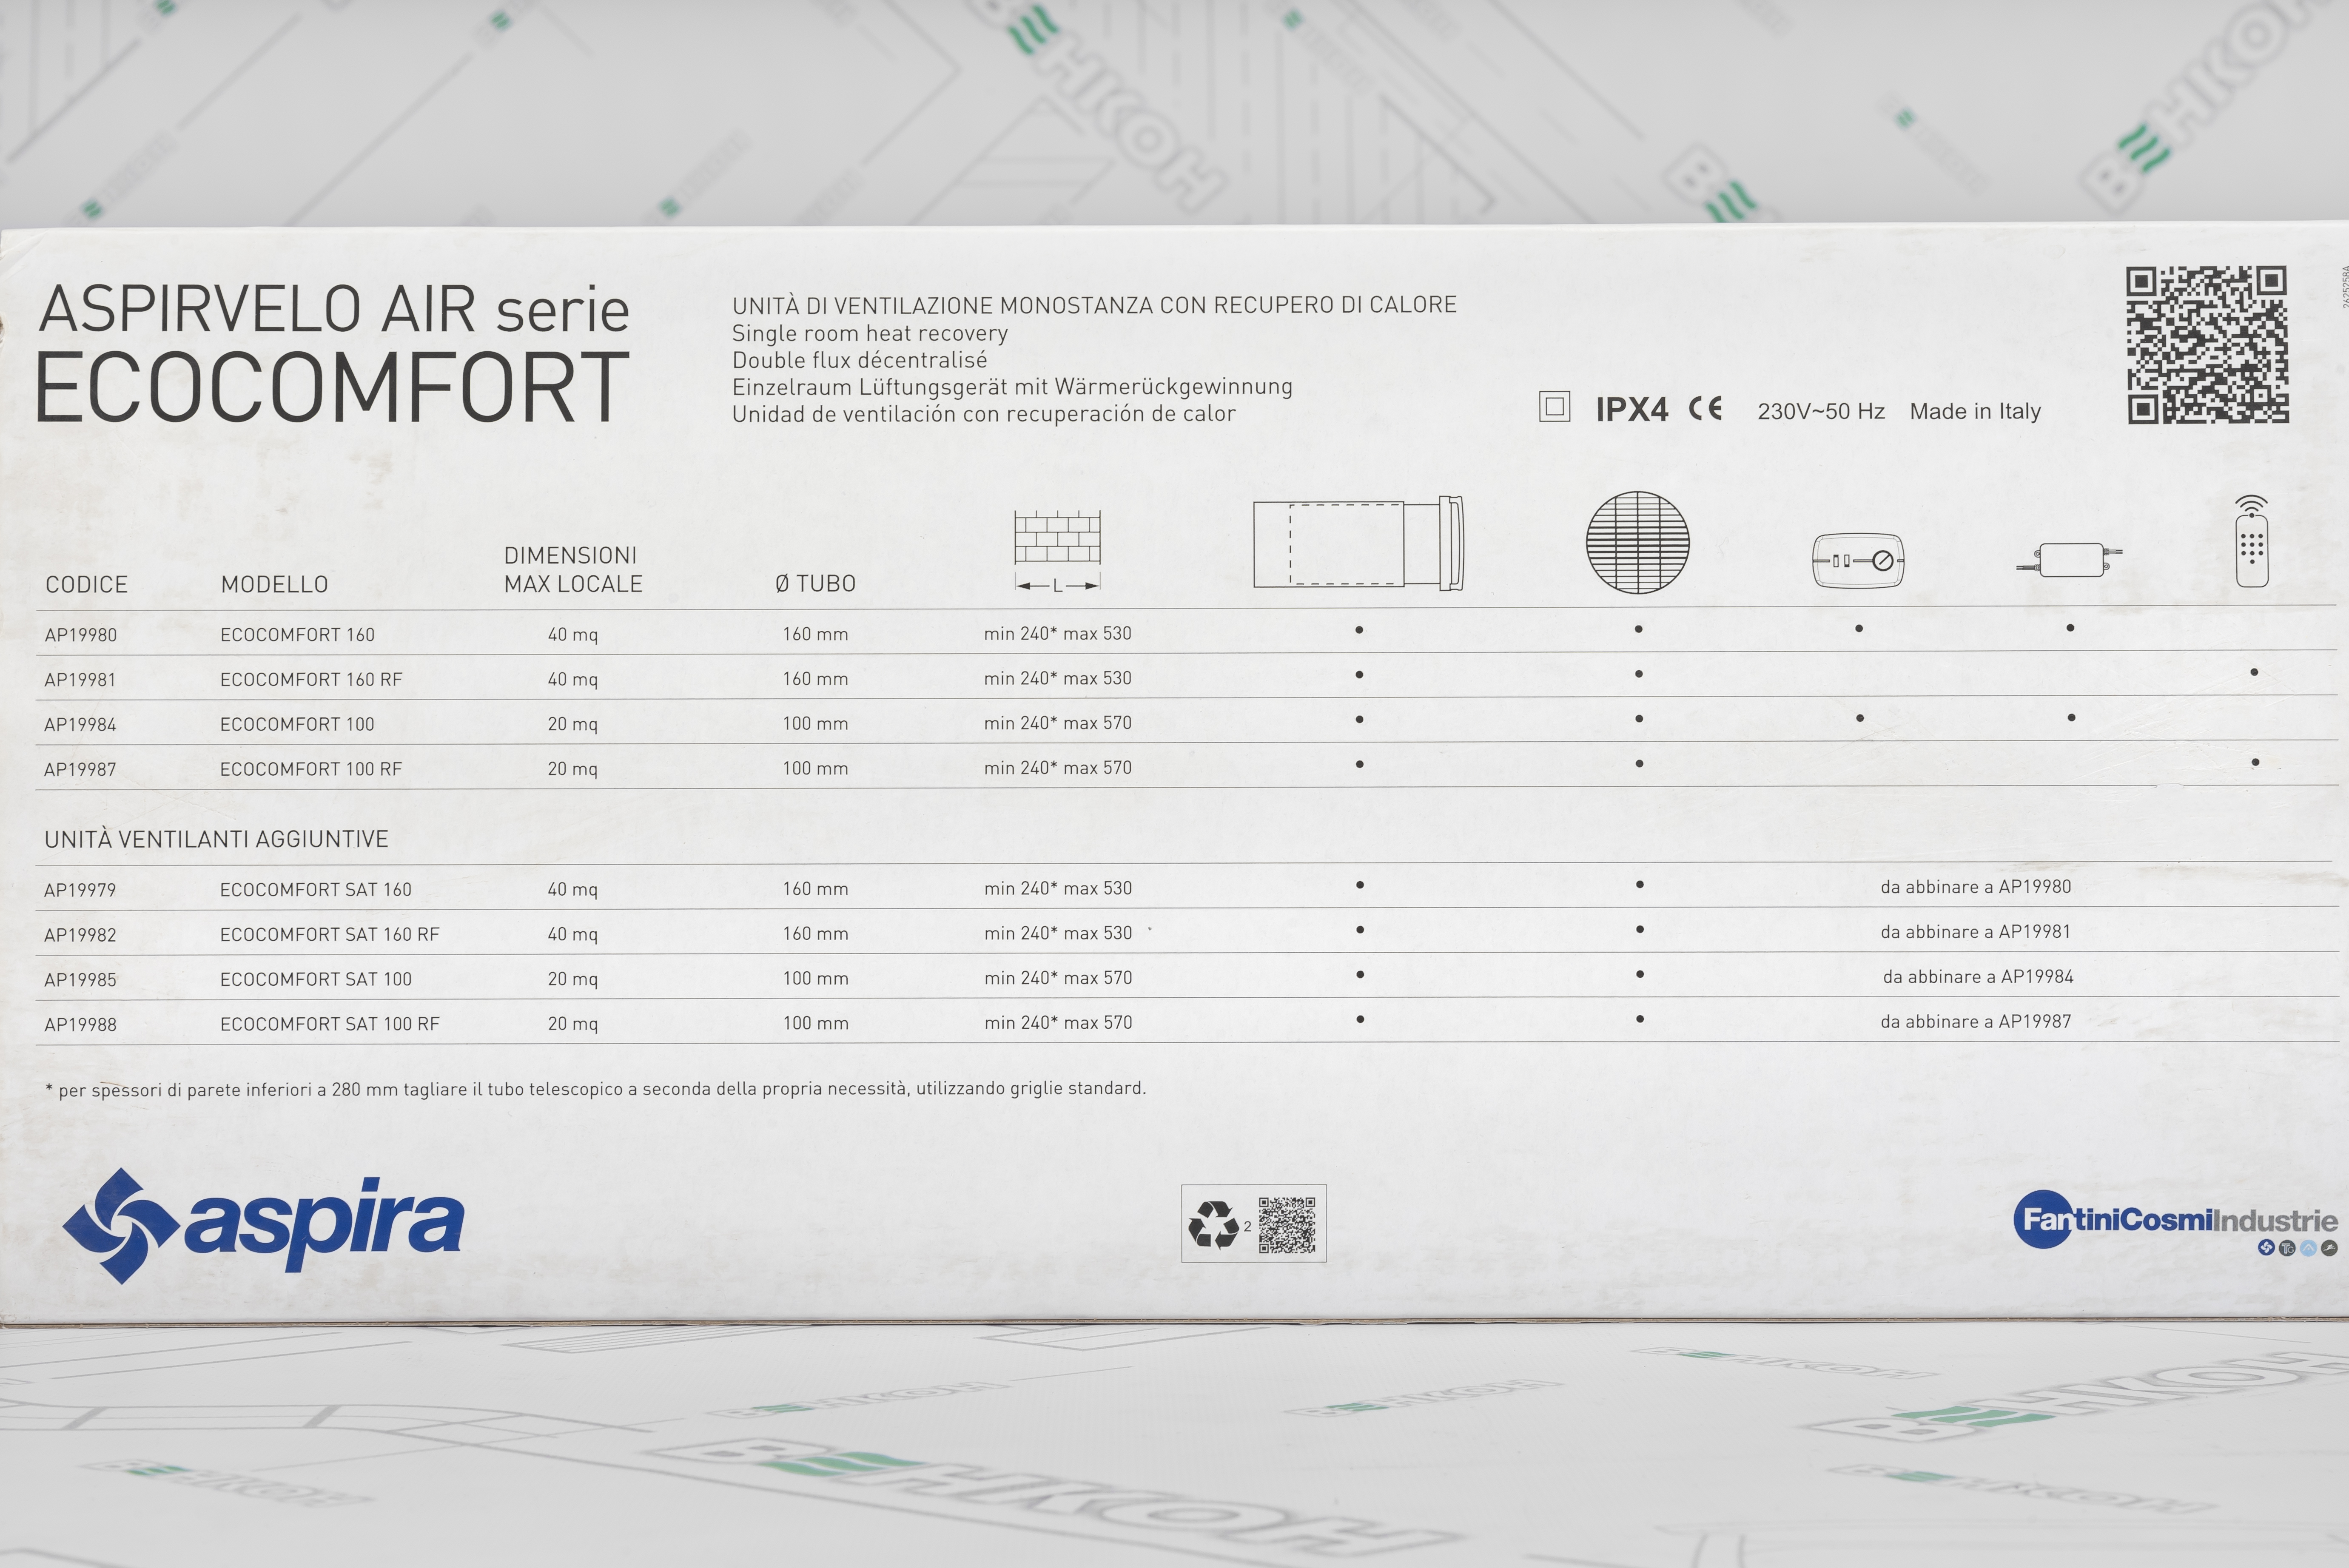The image size is (2349, 1568).
Task: Click model ECOCOMFORT SAT 160 RF
Action: pyautogui.click(x=329, y=934)
